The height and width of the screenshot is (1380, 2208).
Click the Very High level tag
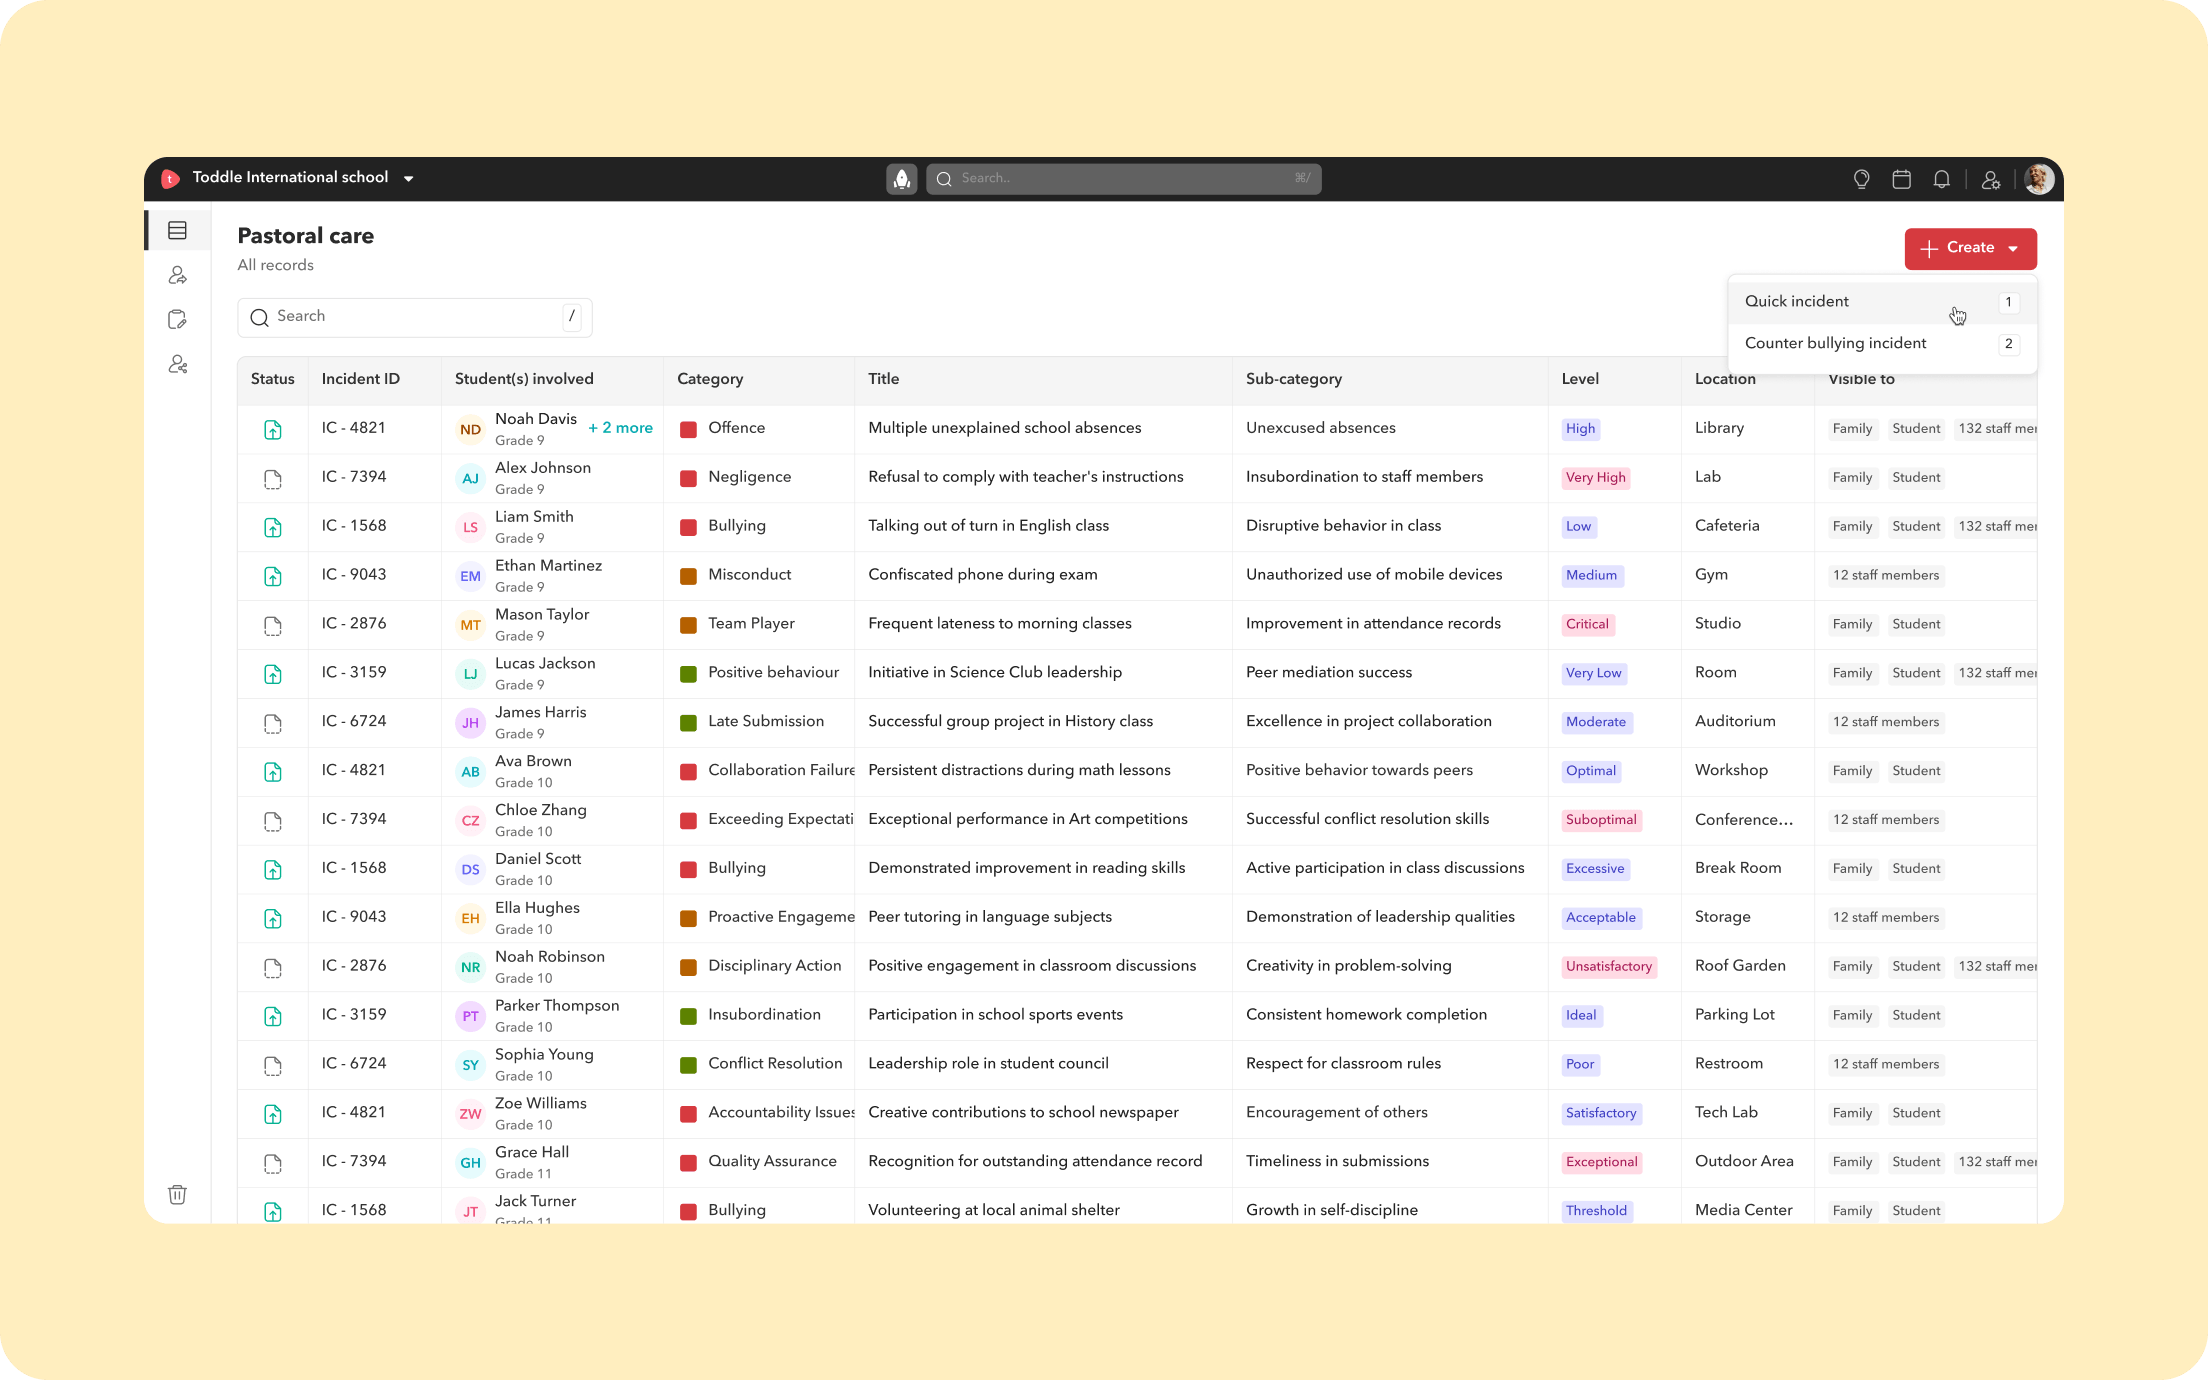(1596, 478)
